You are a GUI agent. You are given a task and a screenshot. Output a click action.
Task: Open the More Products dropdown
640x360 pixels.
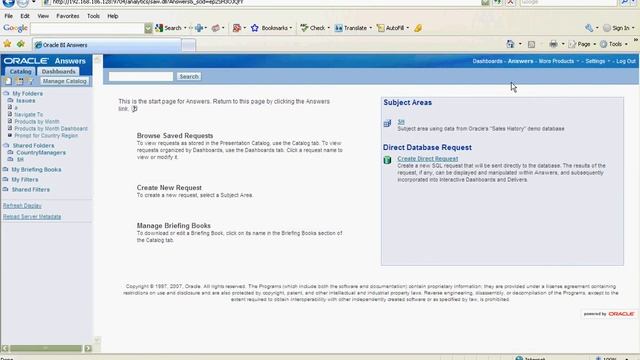pyautogui.click(x=558, y=61)
